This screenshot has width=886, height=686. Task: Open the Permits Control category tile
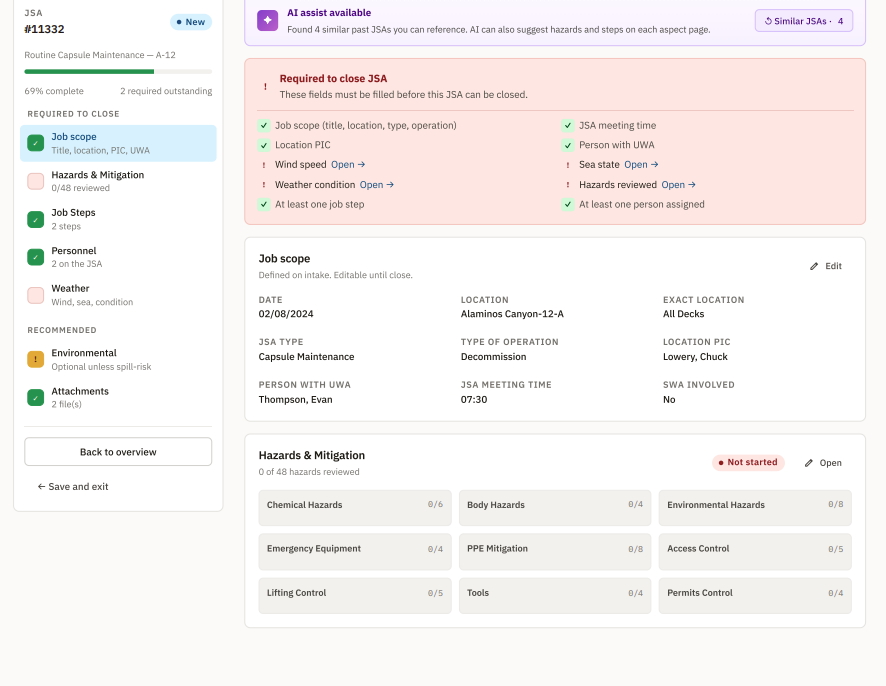(x=755, y=596)
